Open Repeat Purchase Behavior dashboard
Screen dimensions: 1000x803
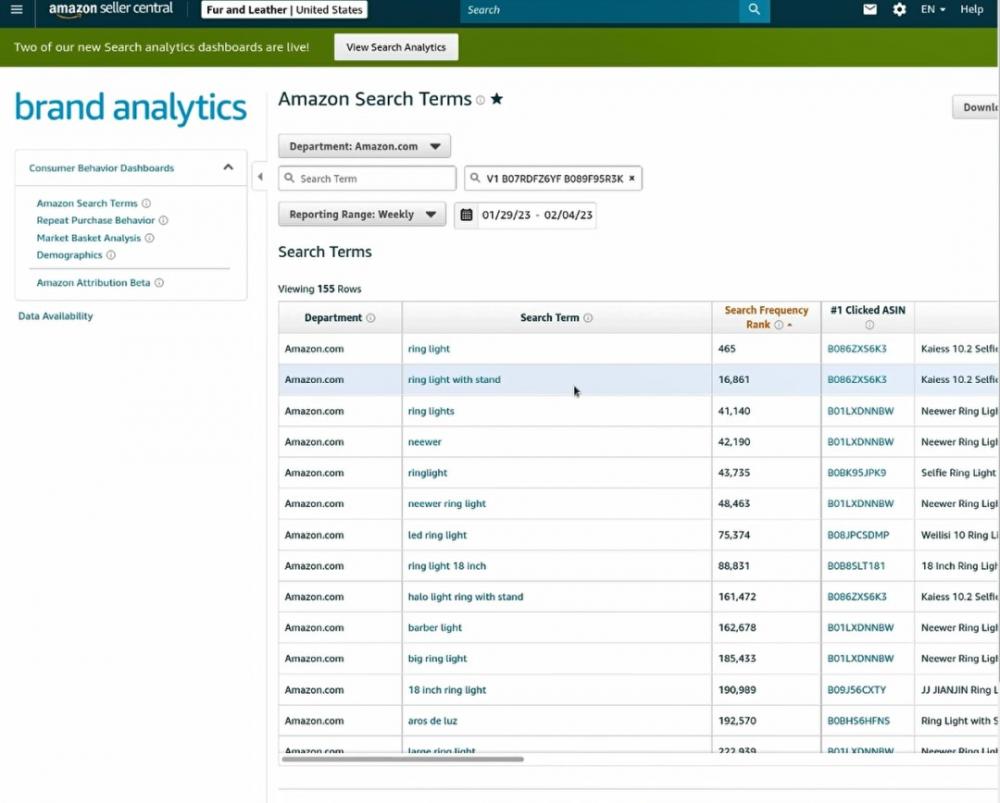[96, 221]
